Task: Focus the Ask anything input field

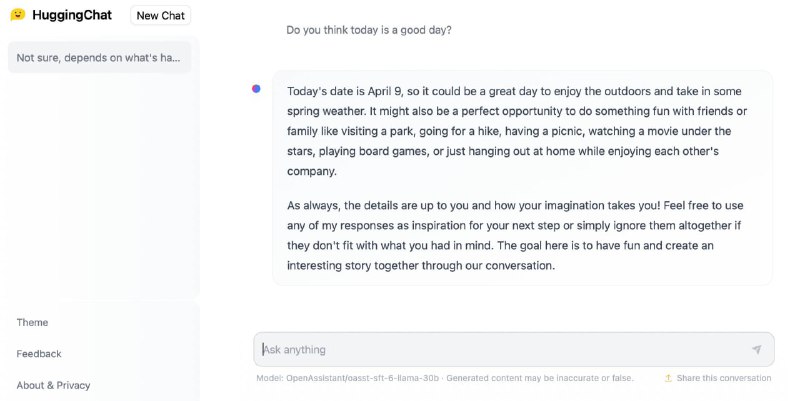Action: click(x=514, y=349)
